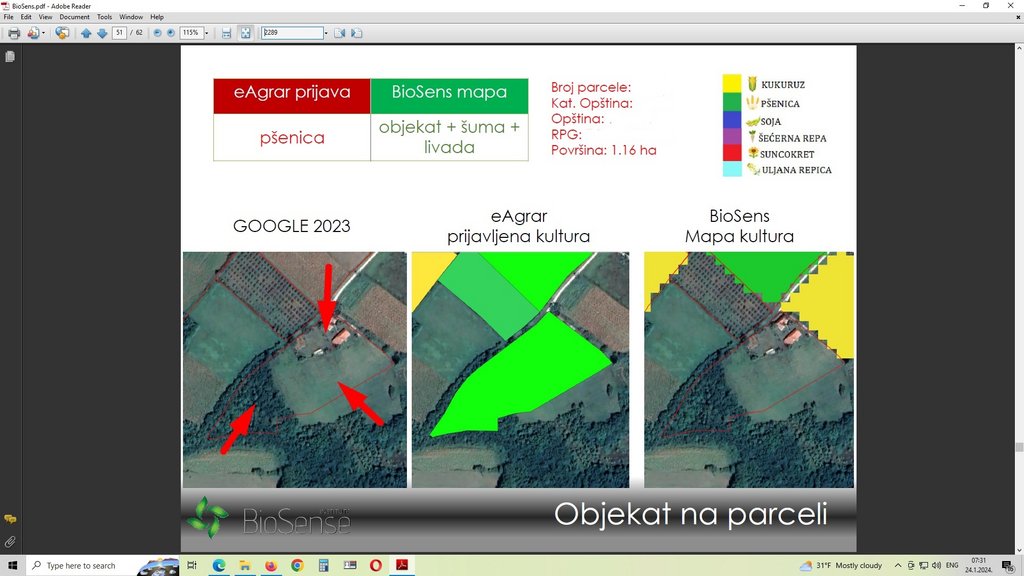This screenshot has width=1024, height=576.
Task: Open the Pages panel in left sidebar
Action: [x=10, y=57]
